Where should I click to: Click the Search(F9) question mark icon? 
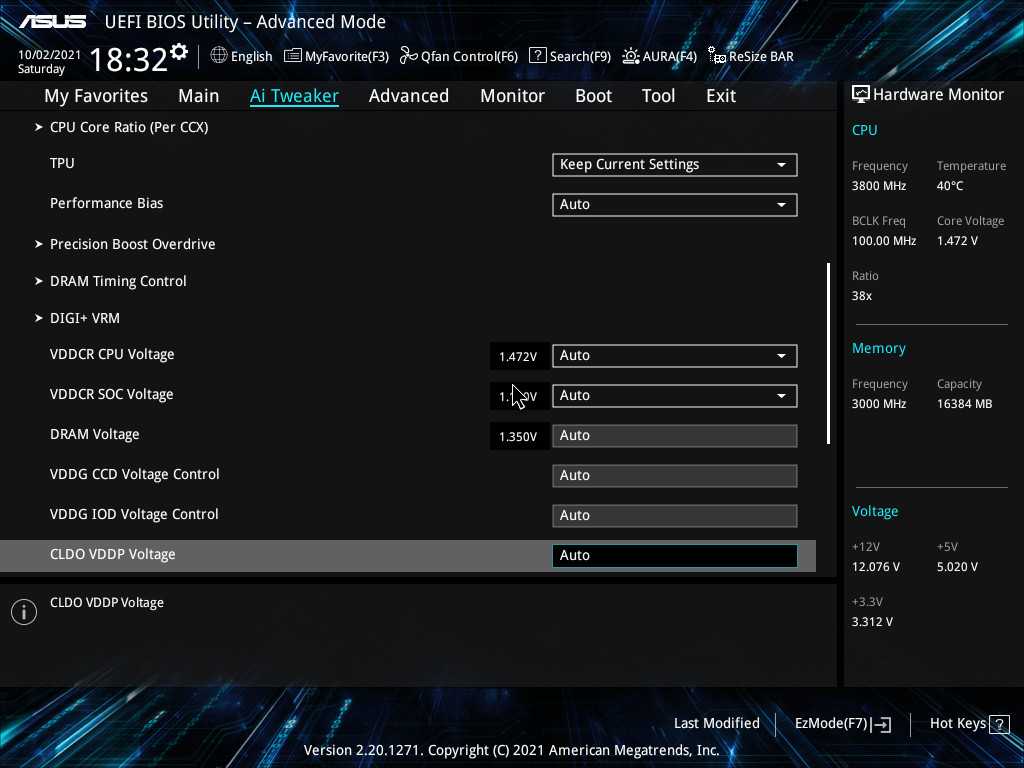(x=538, y=56)
